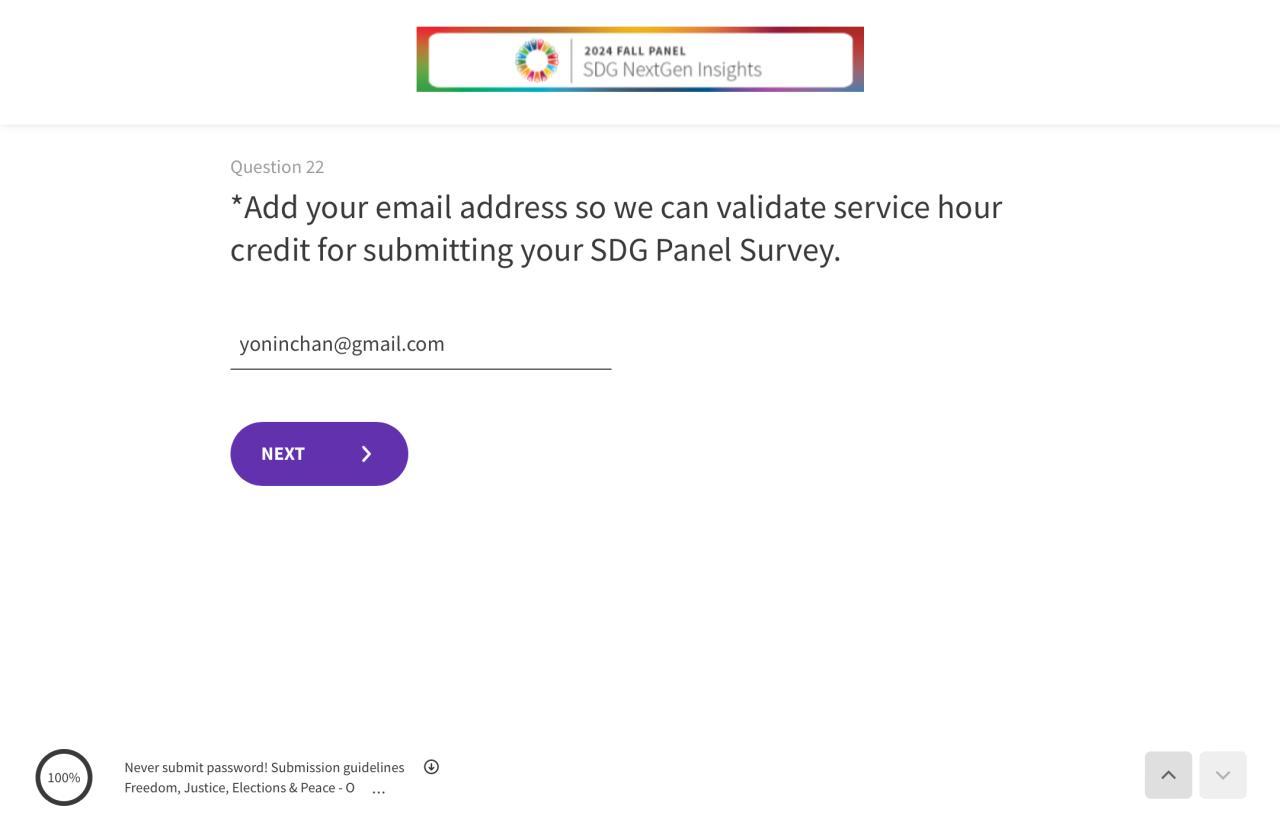Click the 100% progress circle

tap(64, 777)
